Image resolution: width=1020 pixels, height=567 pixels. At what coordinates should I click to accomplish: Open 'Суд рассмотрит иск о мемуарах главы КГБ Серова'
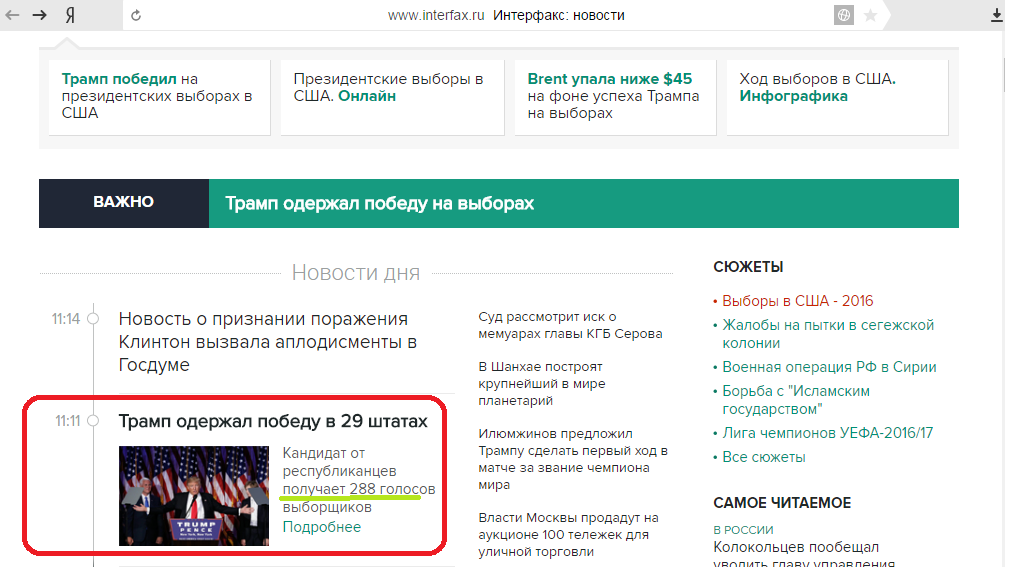[x=570, y=325]
